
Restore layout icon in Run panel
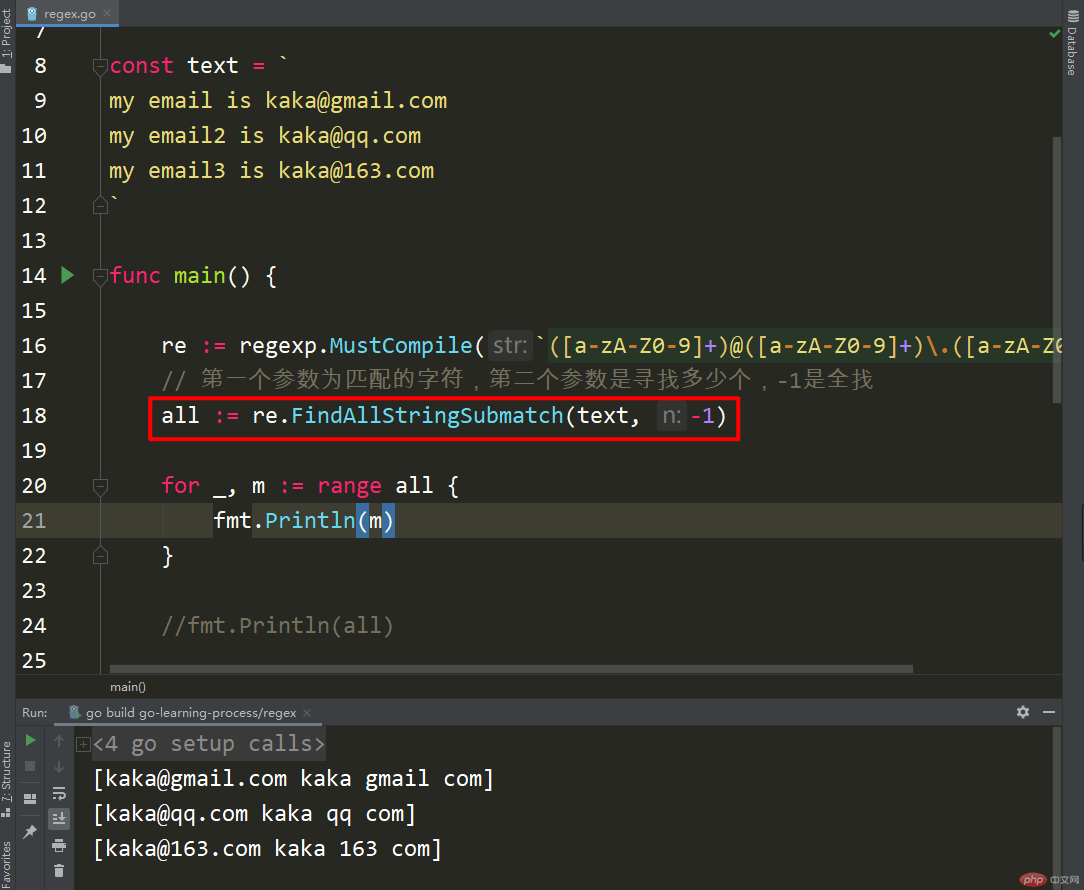pyautogui.click(x=30, y=798)
